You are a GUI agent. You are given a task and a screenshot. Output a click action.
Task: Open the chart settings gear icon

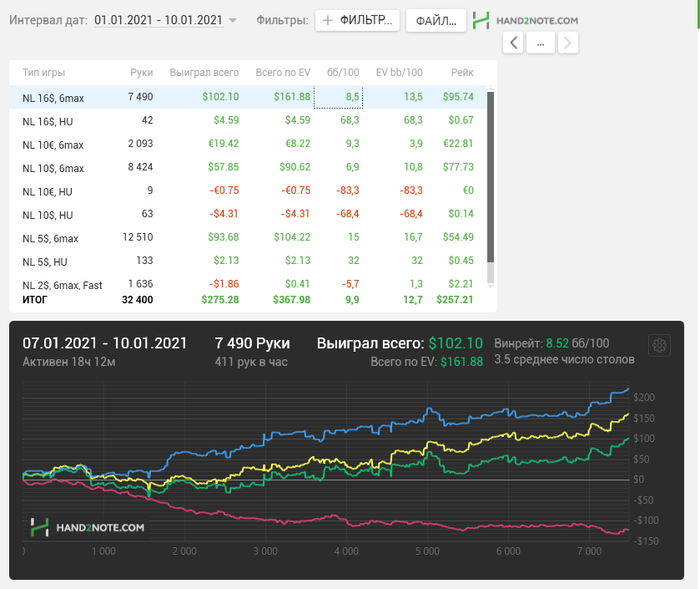pyautogui.click(x=659, y=345)
